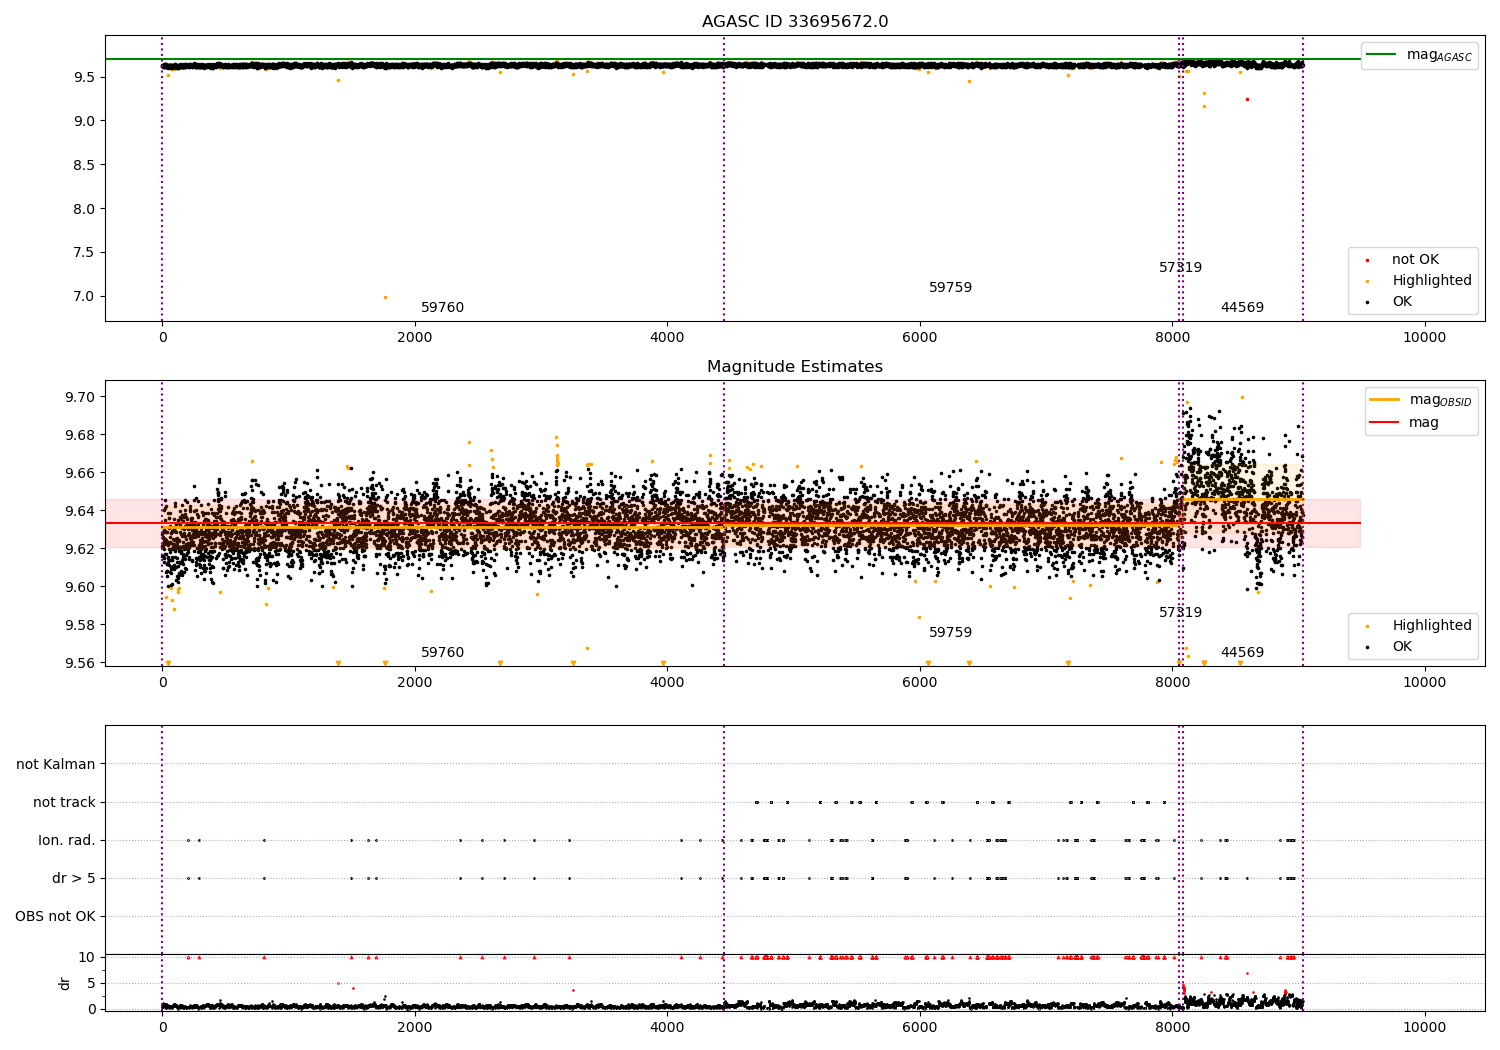Click the red not-OK outlier point near 9.25
1500x1050 pixels.
coord(1247,99)
